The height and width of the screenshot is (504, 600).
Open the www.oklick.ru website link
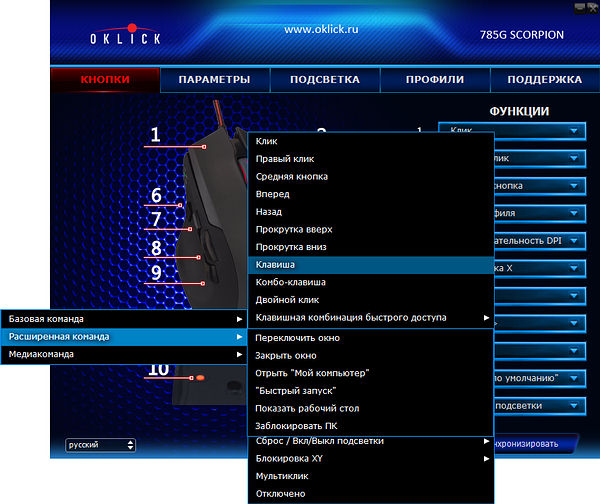[323, 30]
